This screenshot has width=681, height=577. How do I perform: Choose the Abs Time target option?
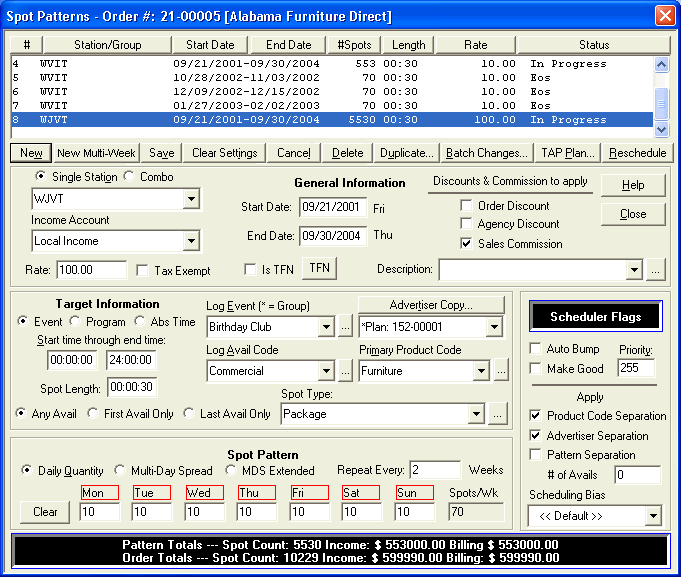[x=139, y=321]
